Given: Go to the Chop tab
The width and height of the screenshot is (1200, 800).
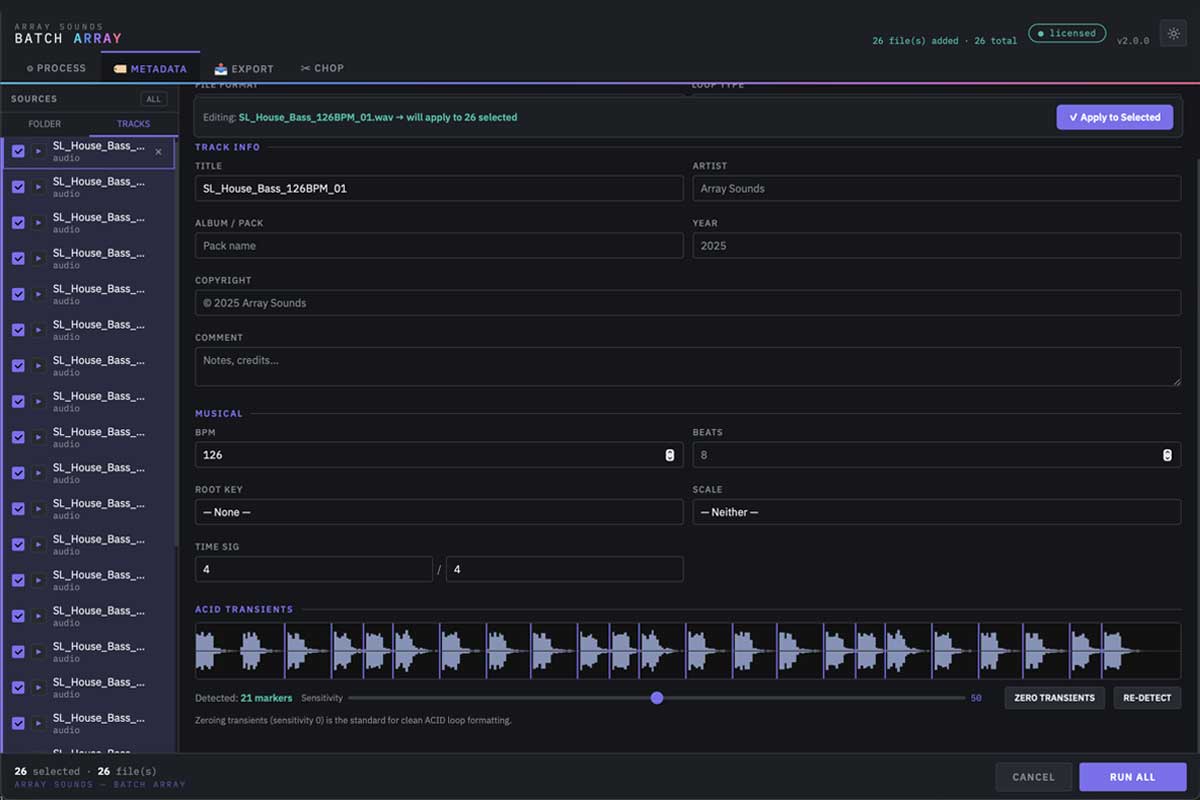Looking at the screenshot, I should click(322, 68).
